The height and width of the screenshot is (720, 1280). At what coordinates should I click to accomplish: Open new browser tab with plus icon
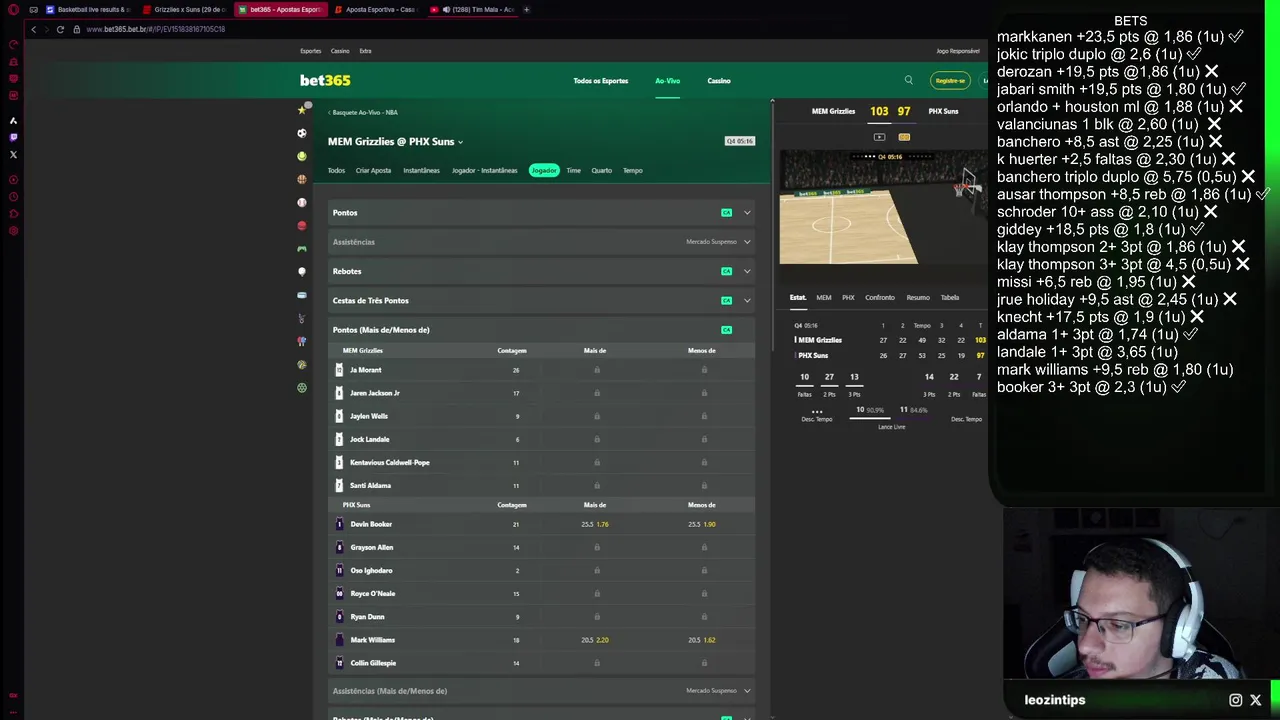point(526,9)
